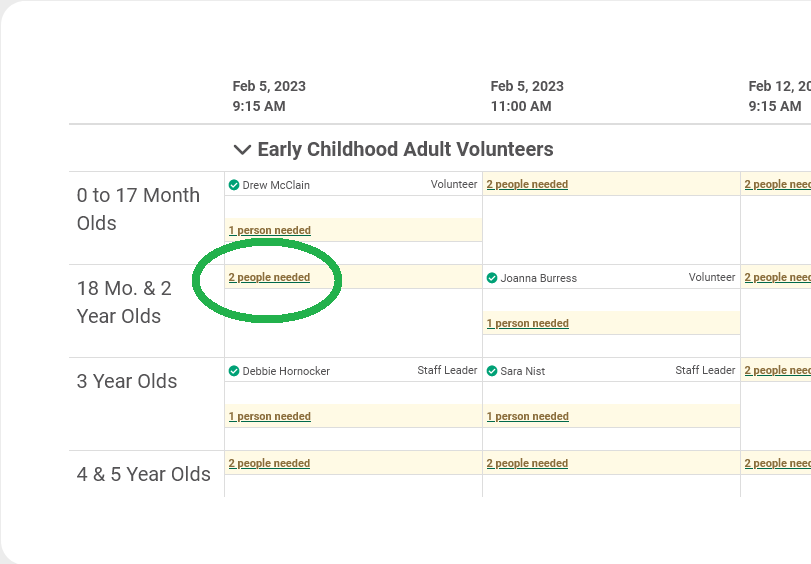Select the 3 Year Olds row label
Screen dimensions: 811x564
click(127, 381)
